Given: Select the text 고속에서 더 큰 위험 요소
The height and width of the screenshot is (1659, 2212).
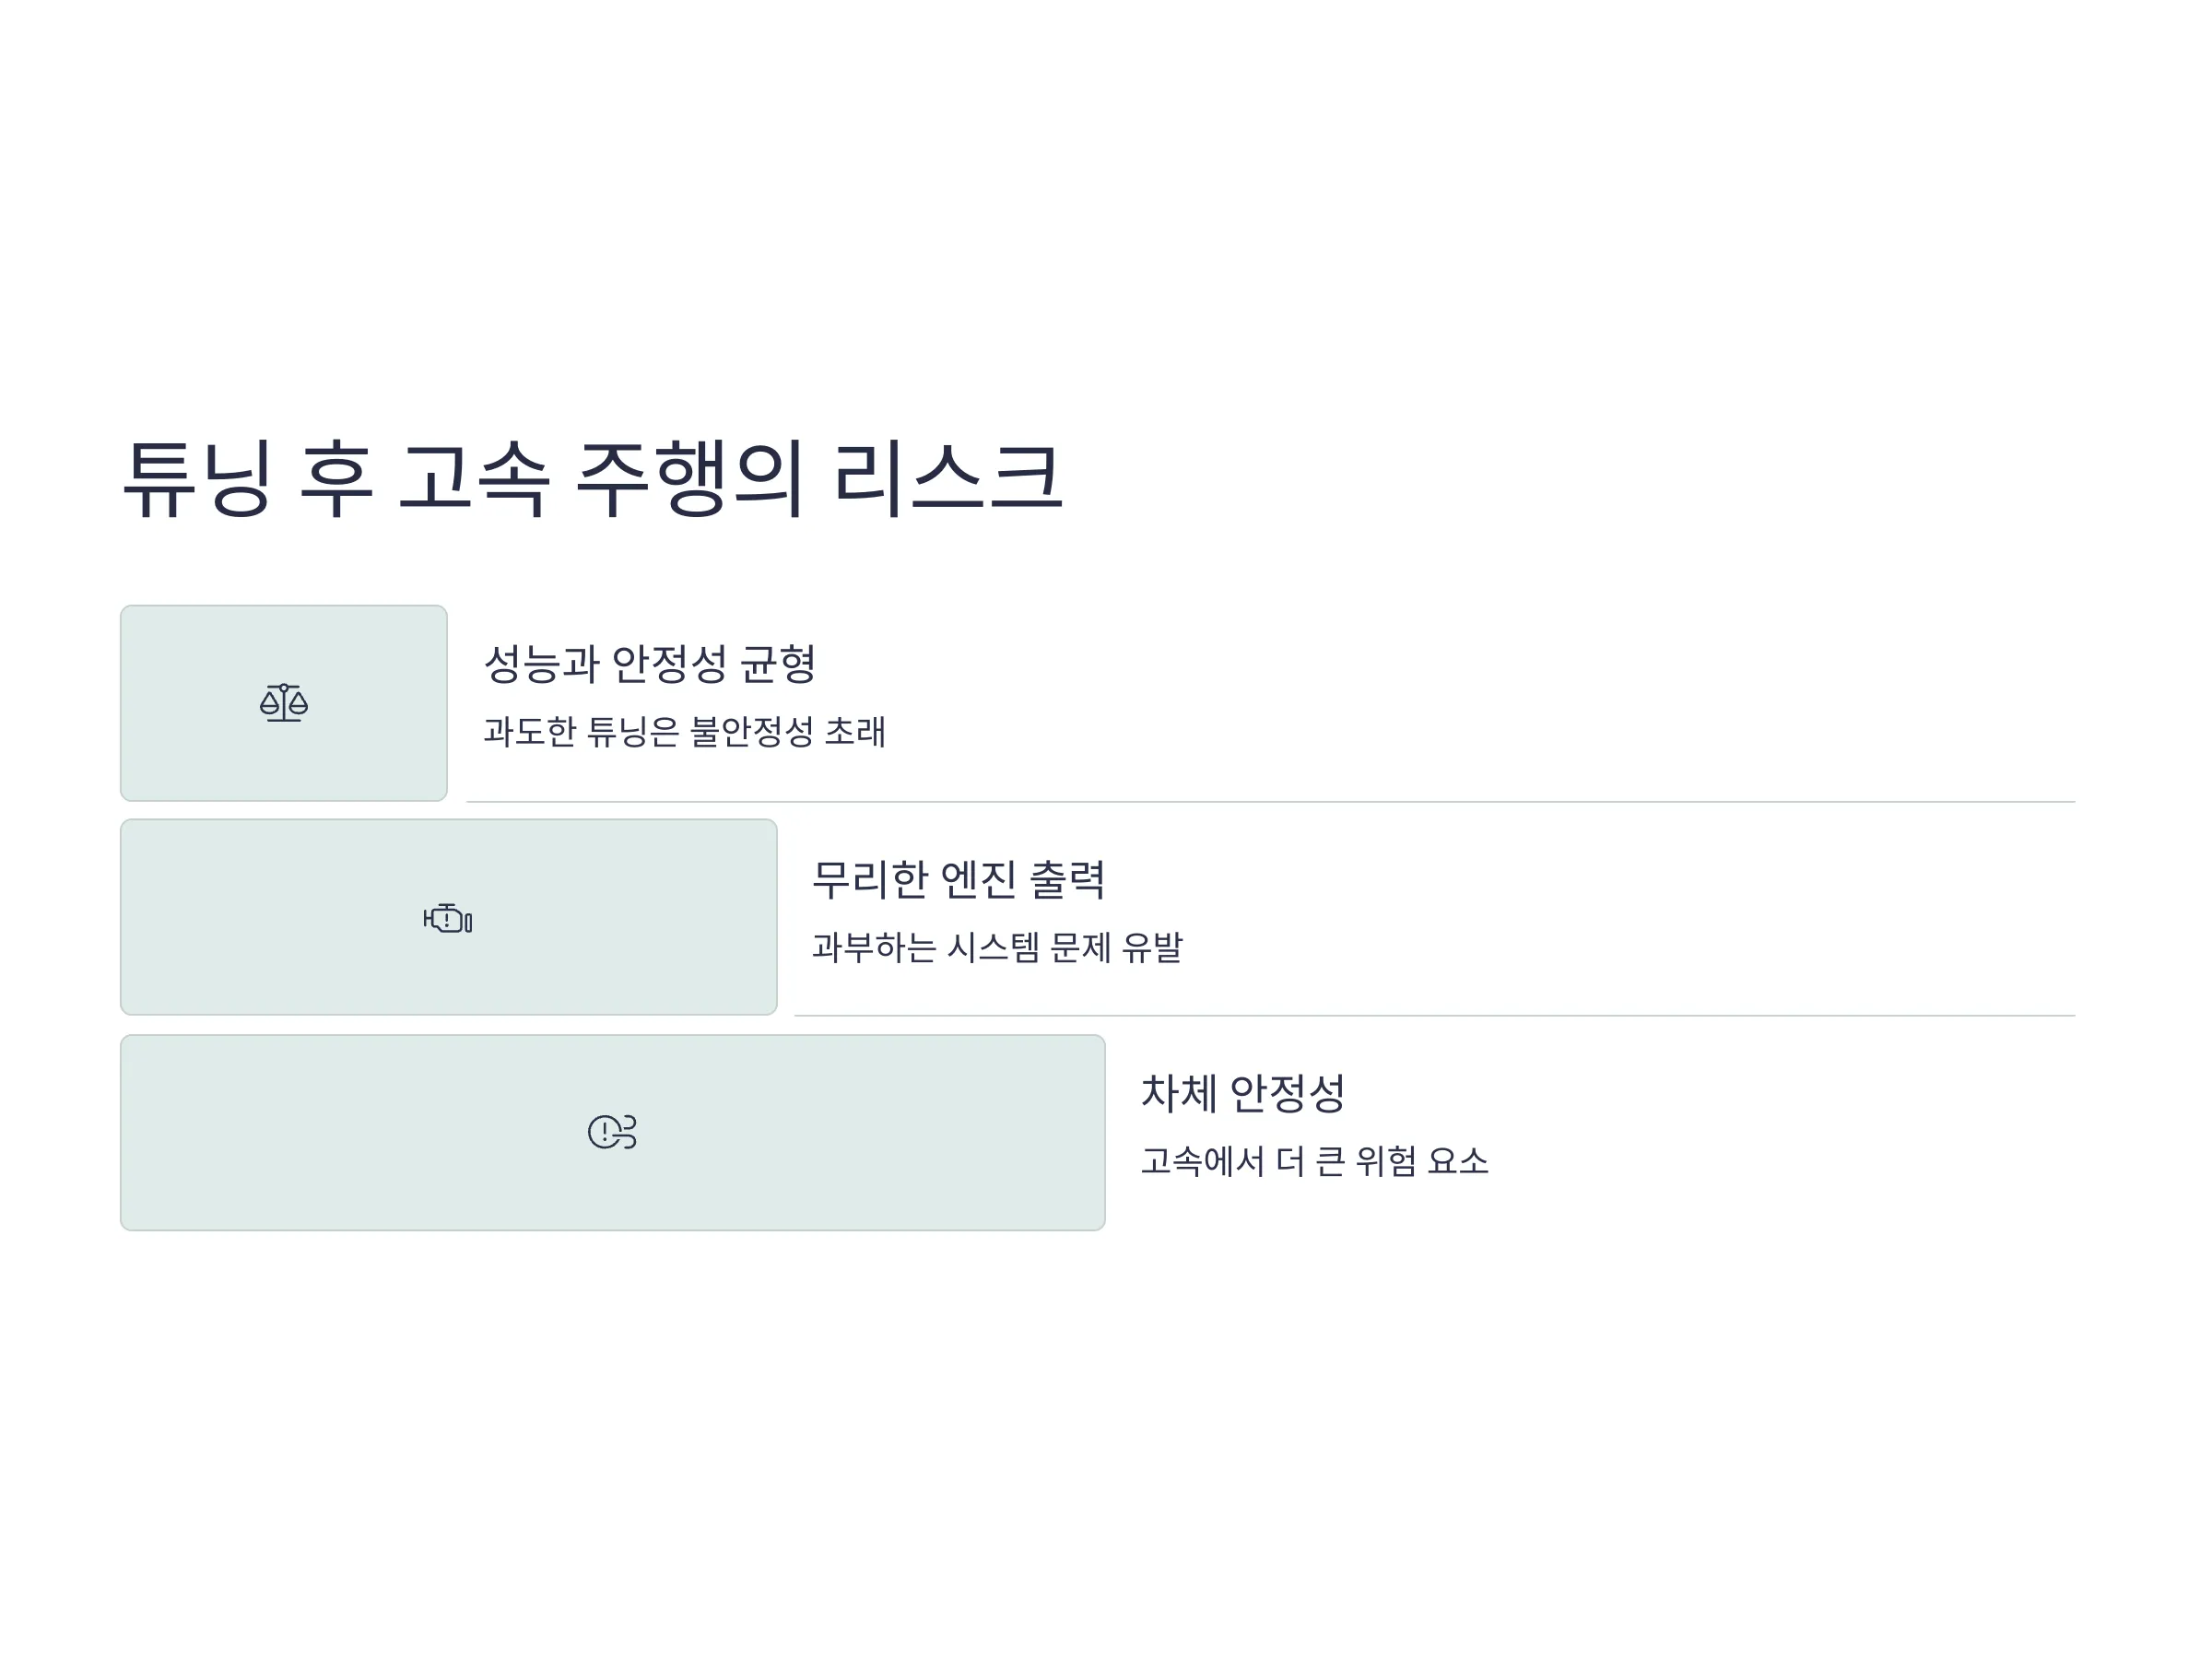Looking at the screenshot, I should pos(1315,1161).
